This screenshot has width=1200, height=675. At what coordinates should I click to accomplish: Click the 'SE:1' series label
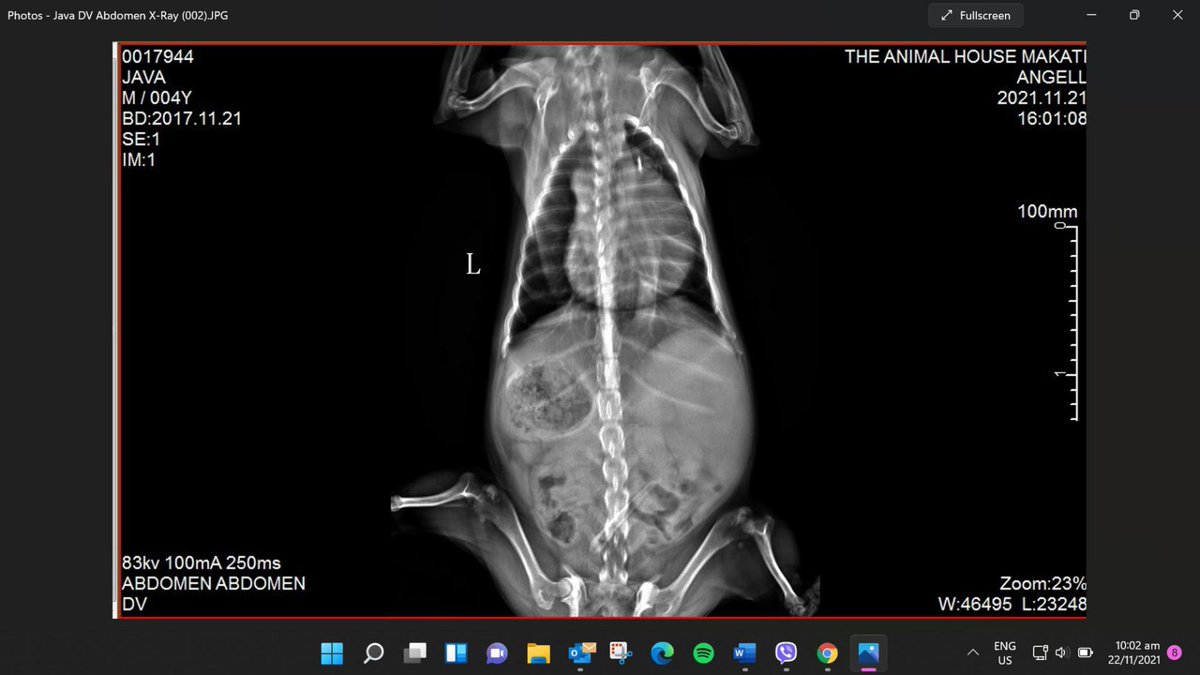[x=141, y=138]
